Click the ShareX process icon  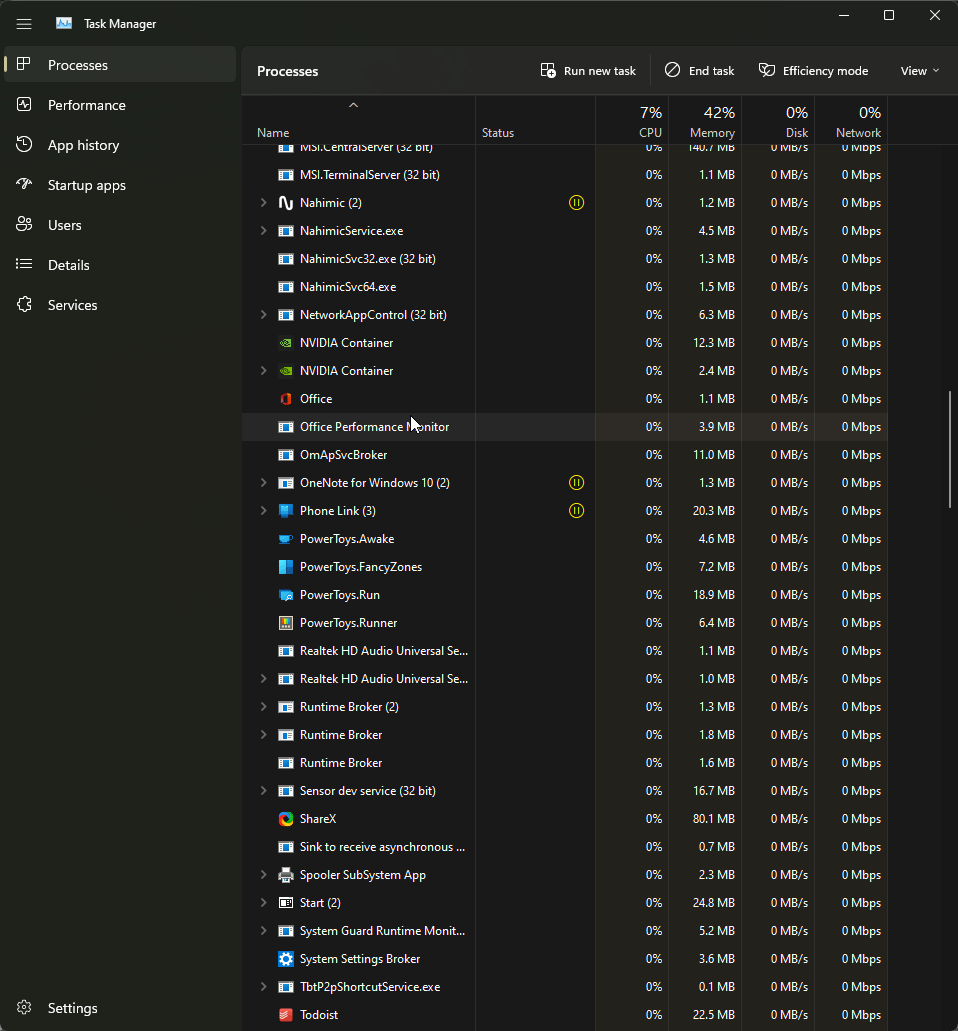(x=285, y=819)
